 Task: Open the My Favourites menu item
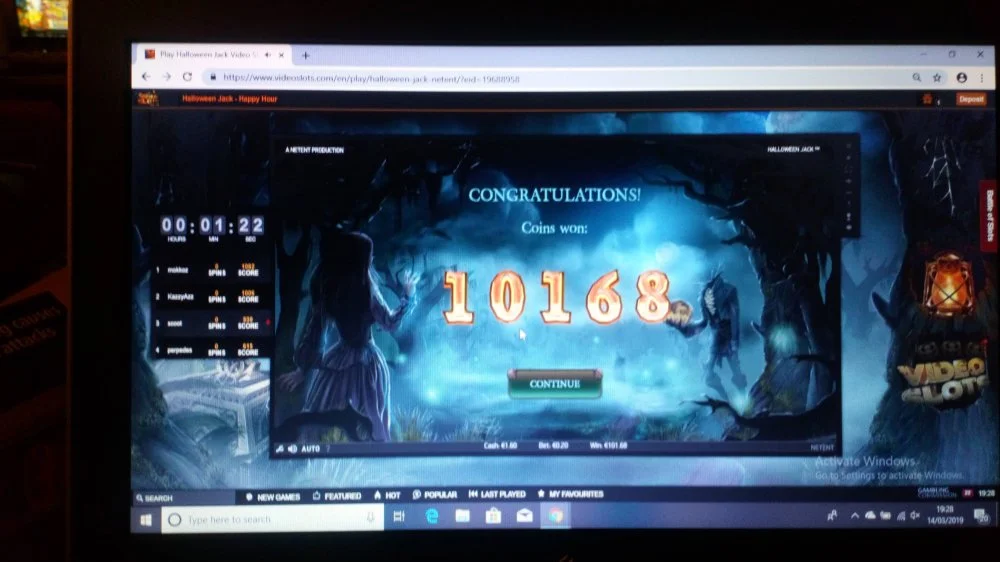pyautogui.click(x=570, y=494)
